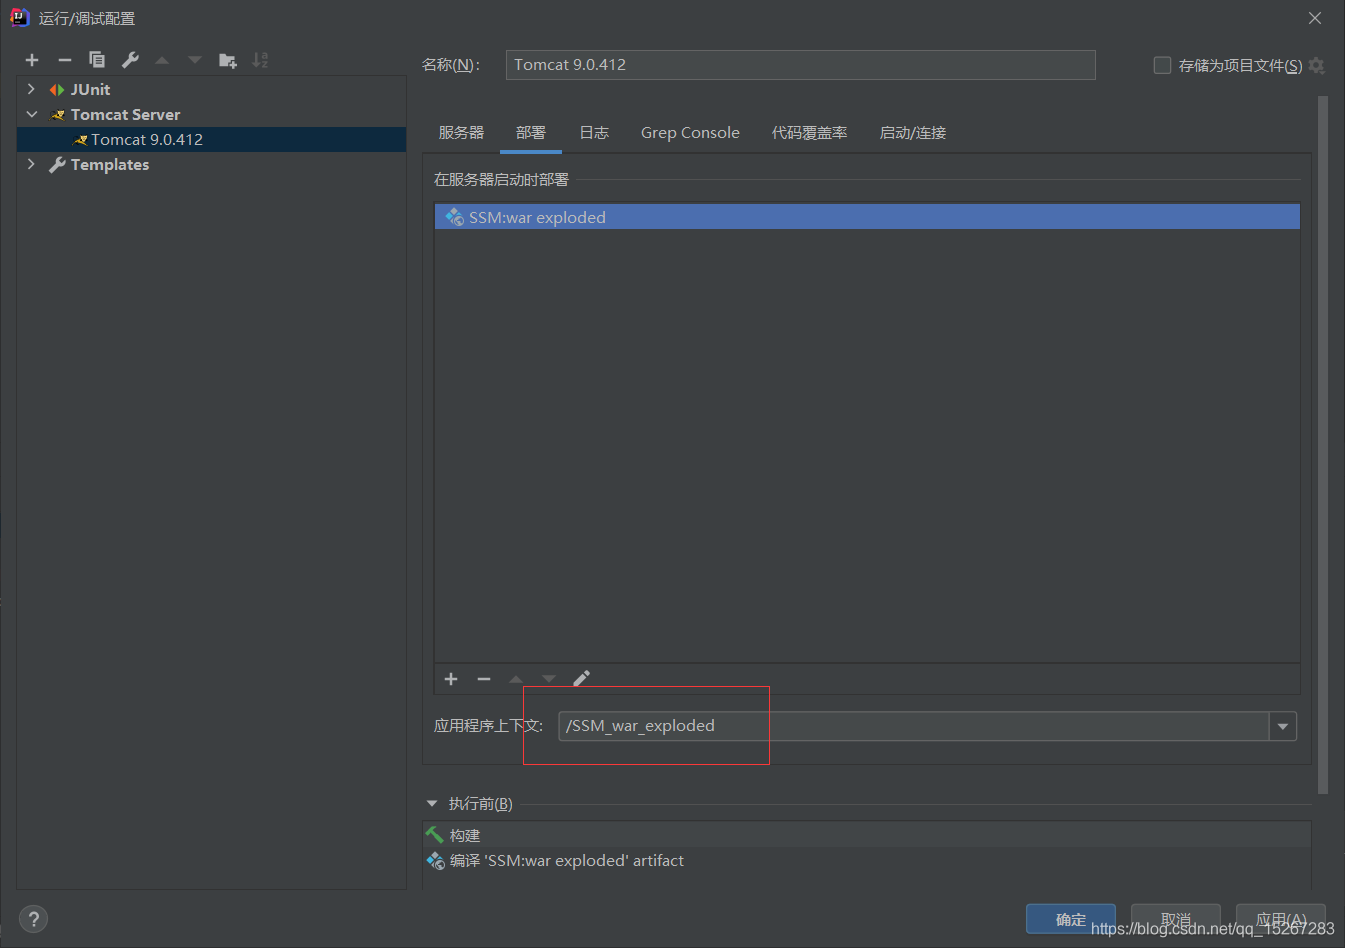Screen dimensions: 1345x948
Task: Remove the selected run configuration
Action: pos(65,60)
